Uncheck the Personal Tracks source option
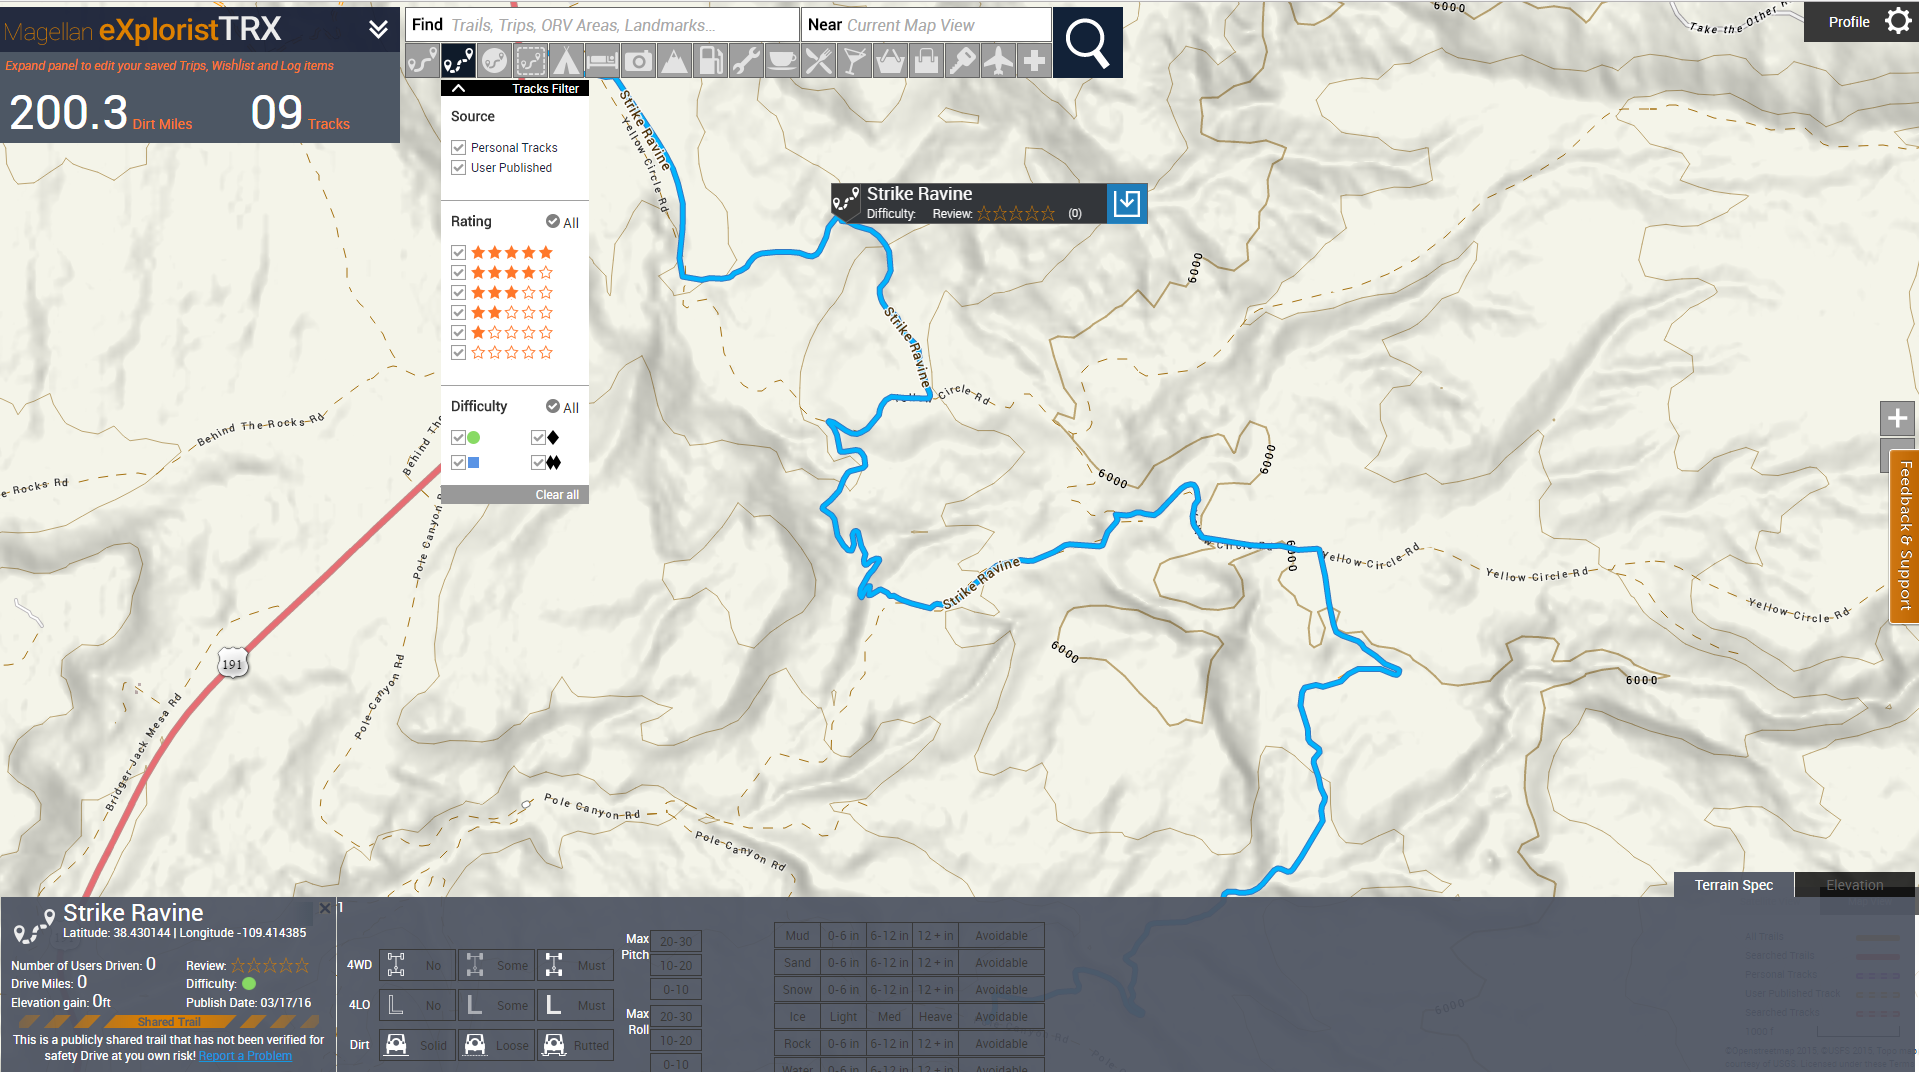 [x=459, y=147]
